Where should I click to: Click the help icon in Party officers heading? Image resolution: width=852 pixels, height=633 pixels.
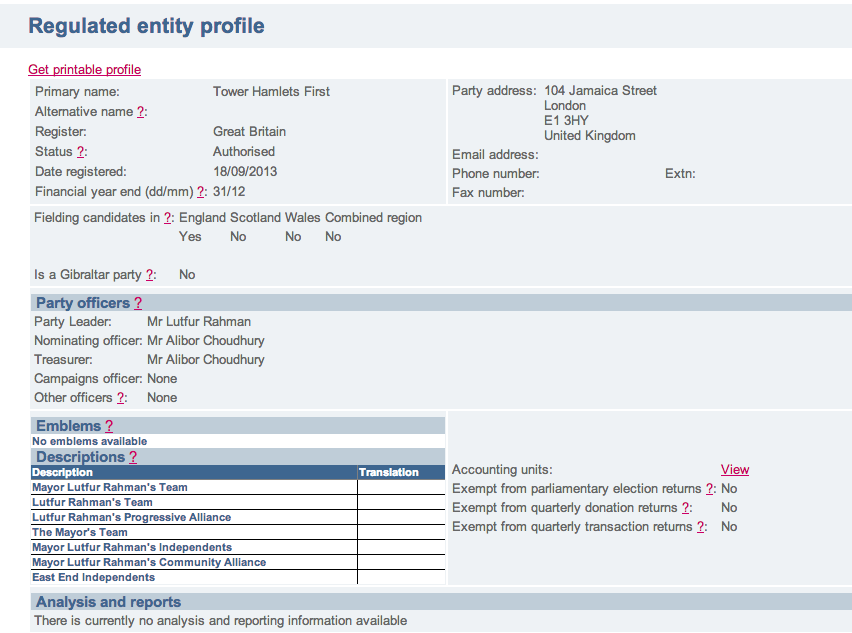[138, 303]
